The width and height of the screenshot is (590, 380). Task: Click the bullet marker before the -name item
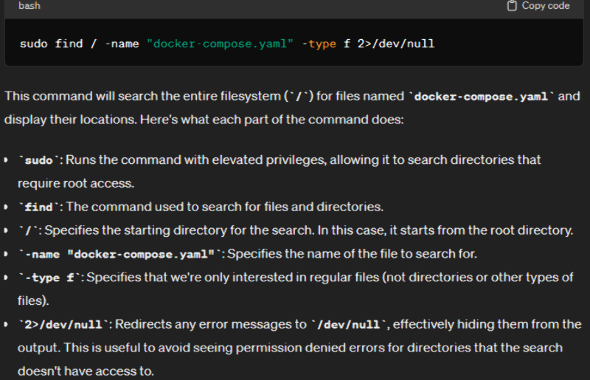click(6, 254)
